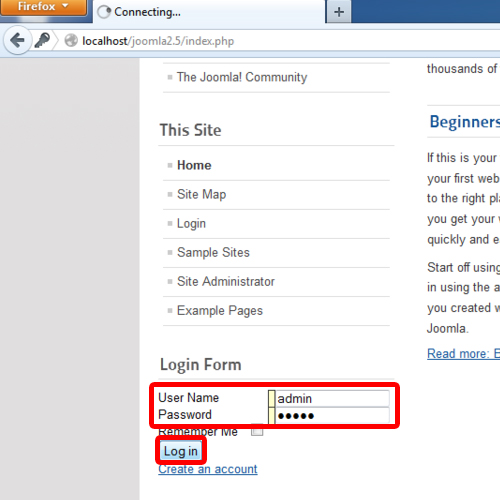Screen dimensions: 500x500
Task: Open the Login menu item
Action: coord(191,223)
